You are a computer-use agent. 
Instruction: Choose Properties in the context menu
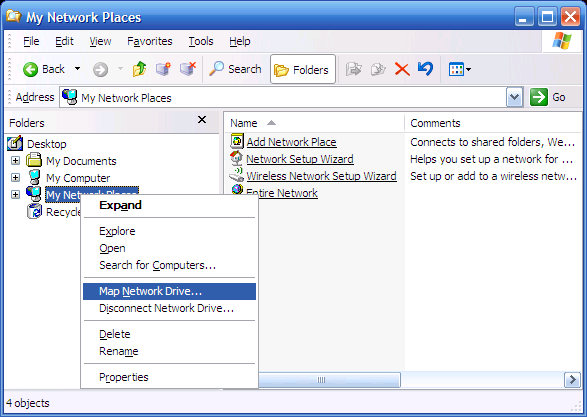pyautogui.click(x=169, y=377)
